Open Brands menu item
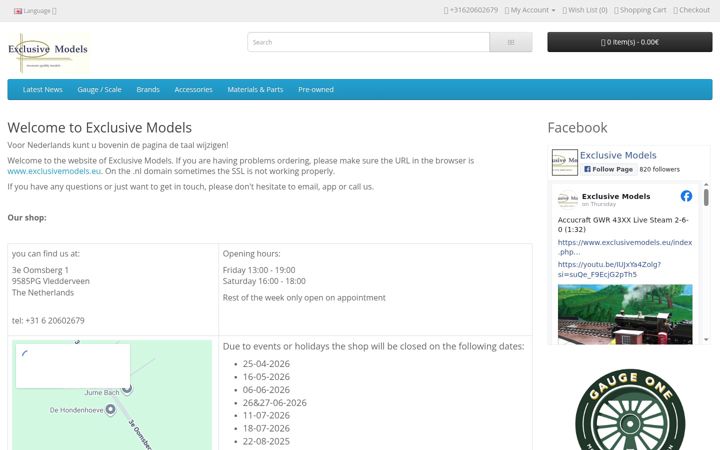 point(148,90)
